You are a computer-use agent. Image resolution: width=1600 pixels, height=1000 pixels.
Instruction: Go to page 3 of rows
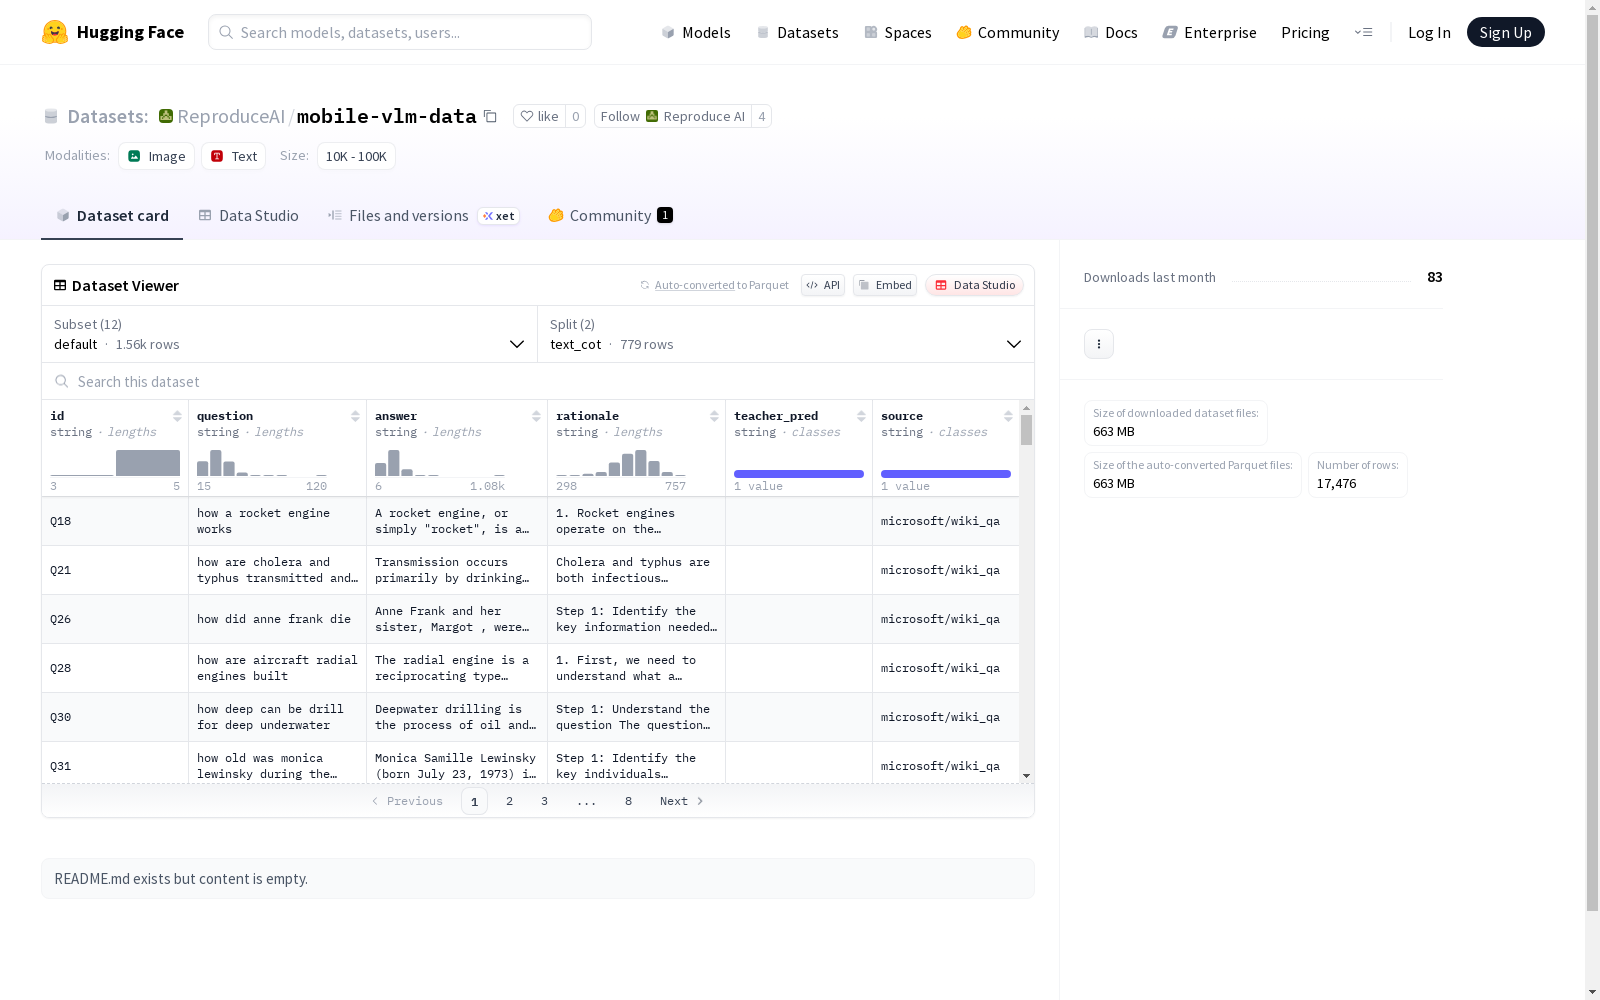[545, 801]
